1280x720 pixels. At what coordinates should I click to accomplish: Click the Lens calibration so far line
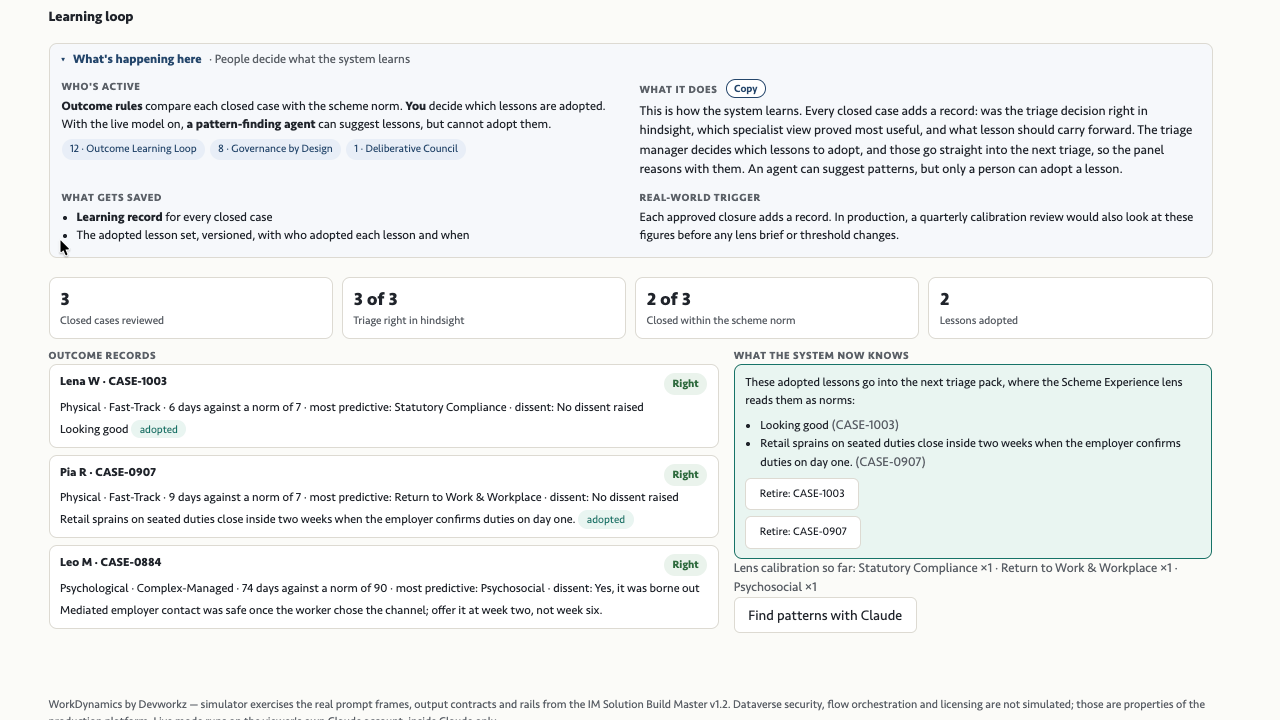pos(956,577)
